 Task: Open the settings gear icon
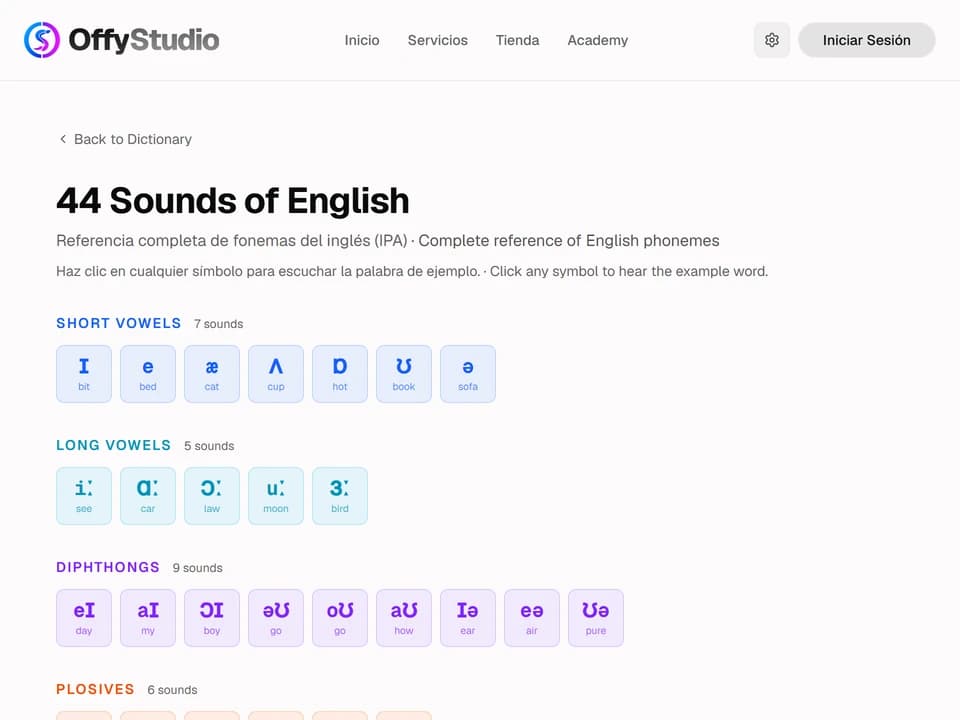coord(771,40)
